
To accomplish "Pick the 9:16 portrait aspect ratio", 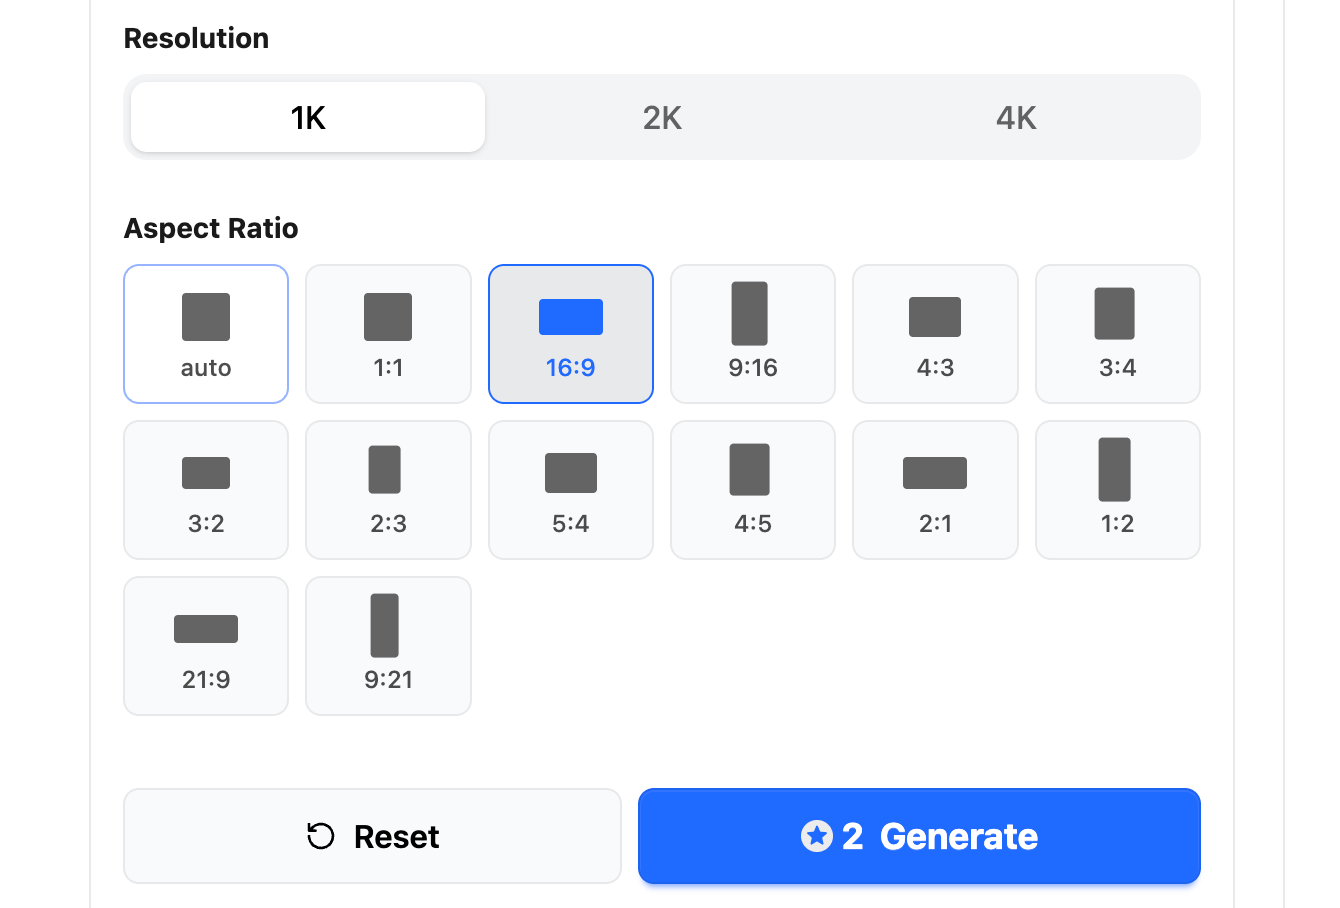I will (x=753, y=334).
